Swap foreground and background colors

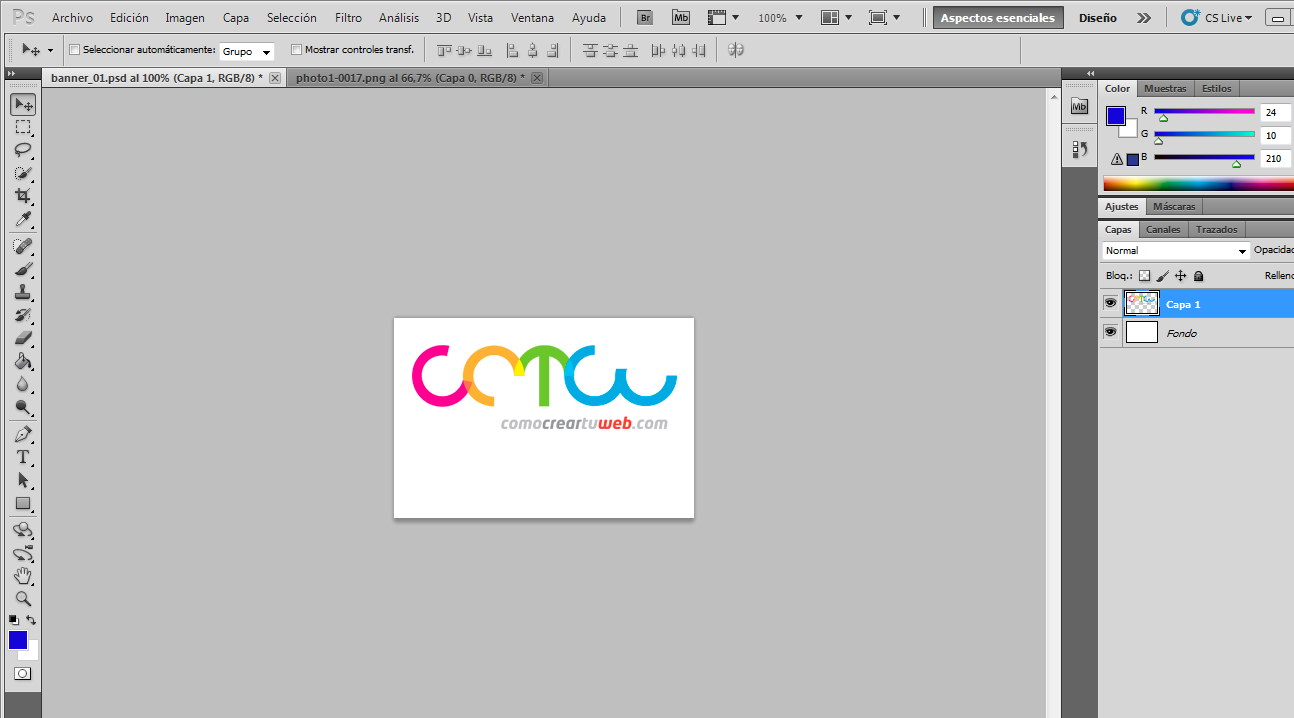32,620
